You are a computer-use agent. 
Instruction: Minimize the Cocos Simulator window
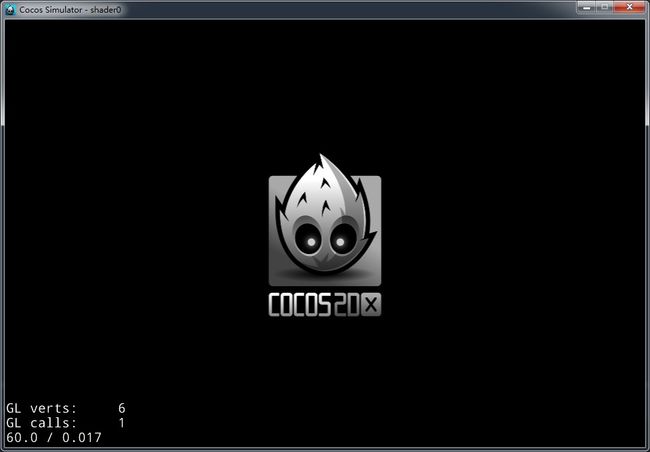(x=587, y=7)
